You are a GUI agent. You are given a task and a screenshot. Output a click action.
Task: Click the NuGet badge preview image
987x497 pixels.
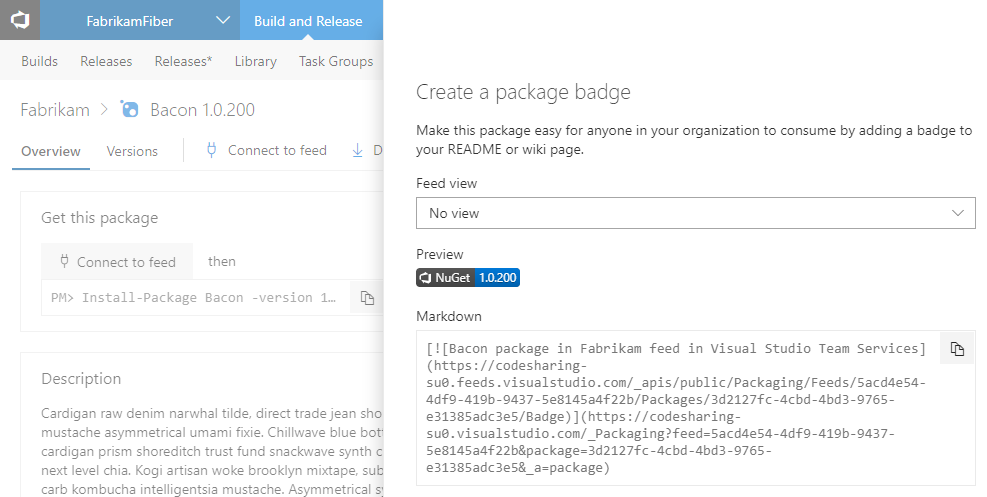pos(468,277)
